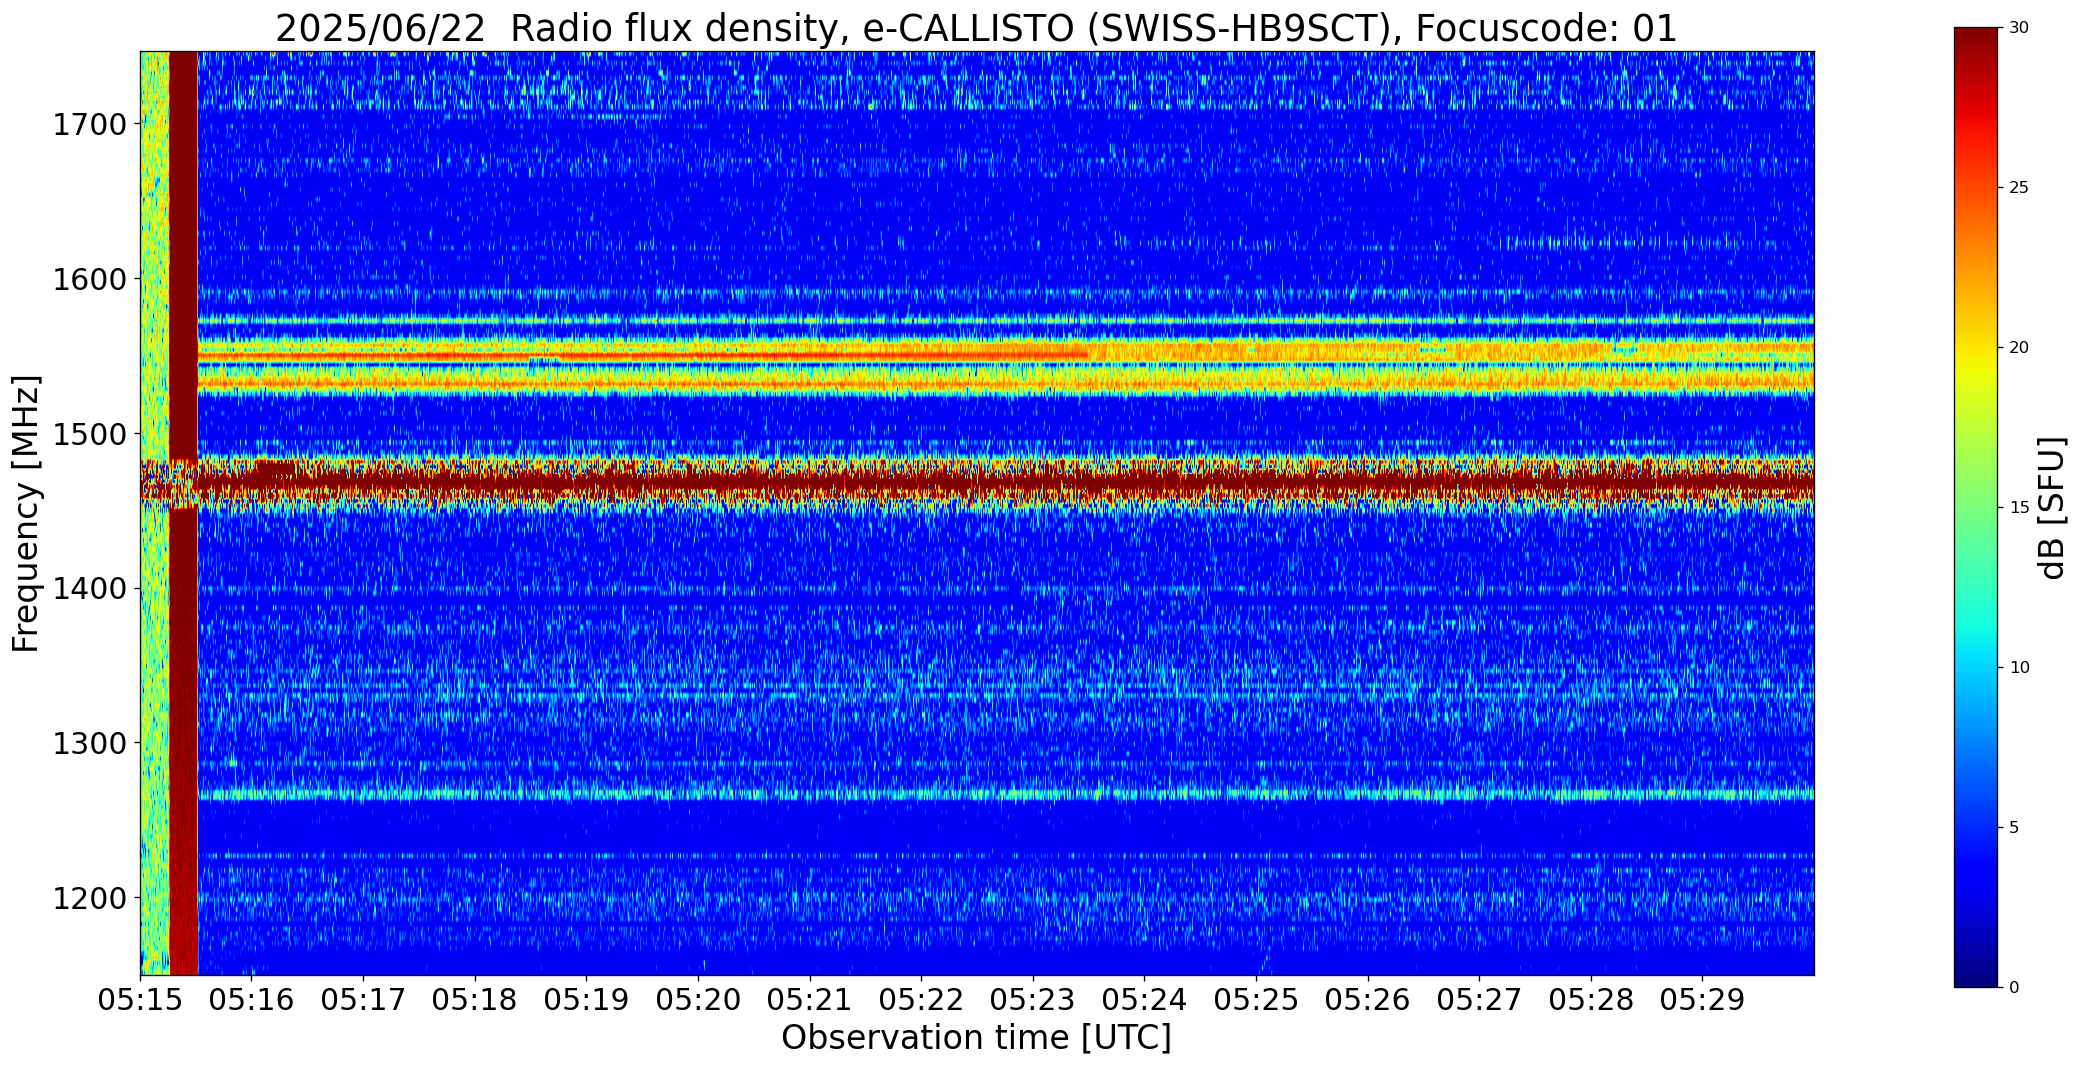Image resolution: width=2082 pixels, height=1067 pixels.
Task: Click the colorbar 0 tick label
Action: point(2014,987)
